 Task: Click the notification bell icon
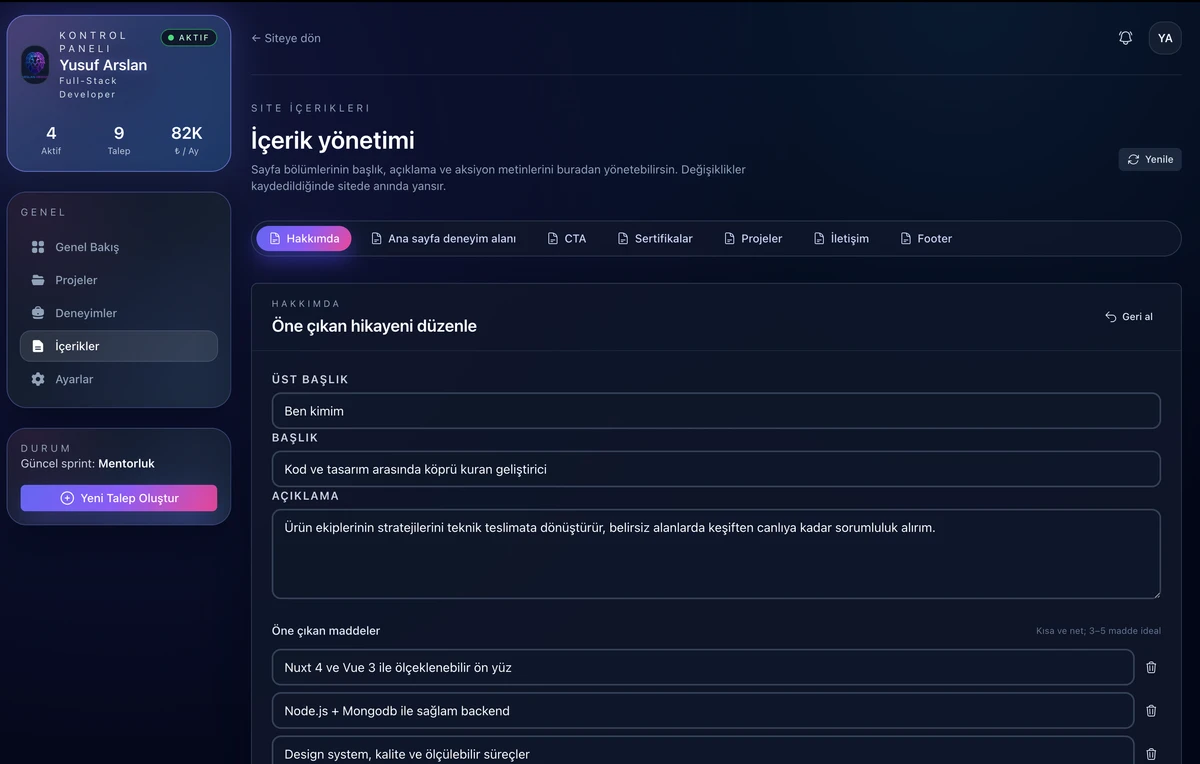tap(1125, 38)
